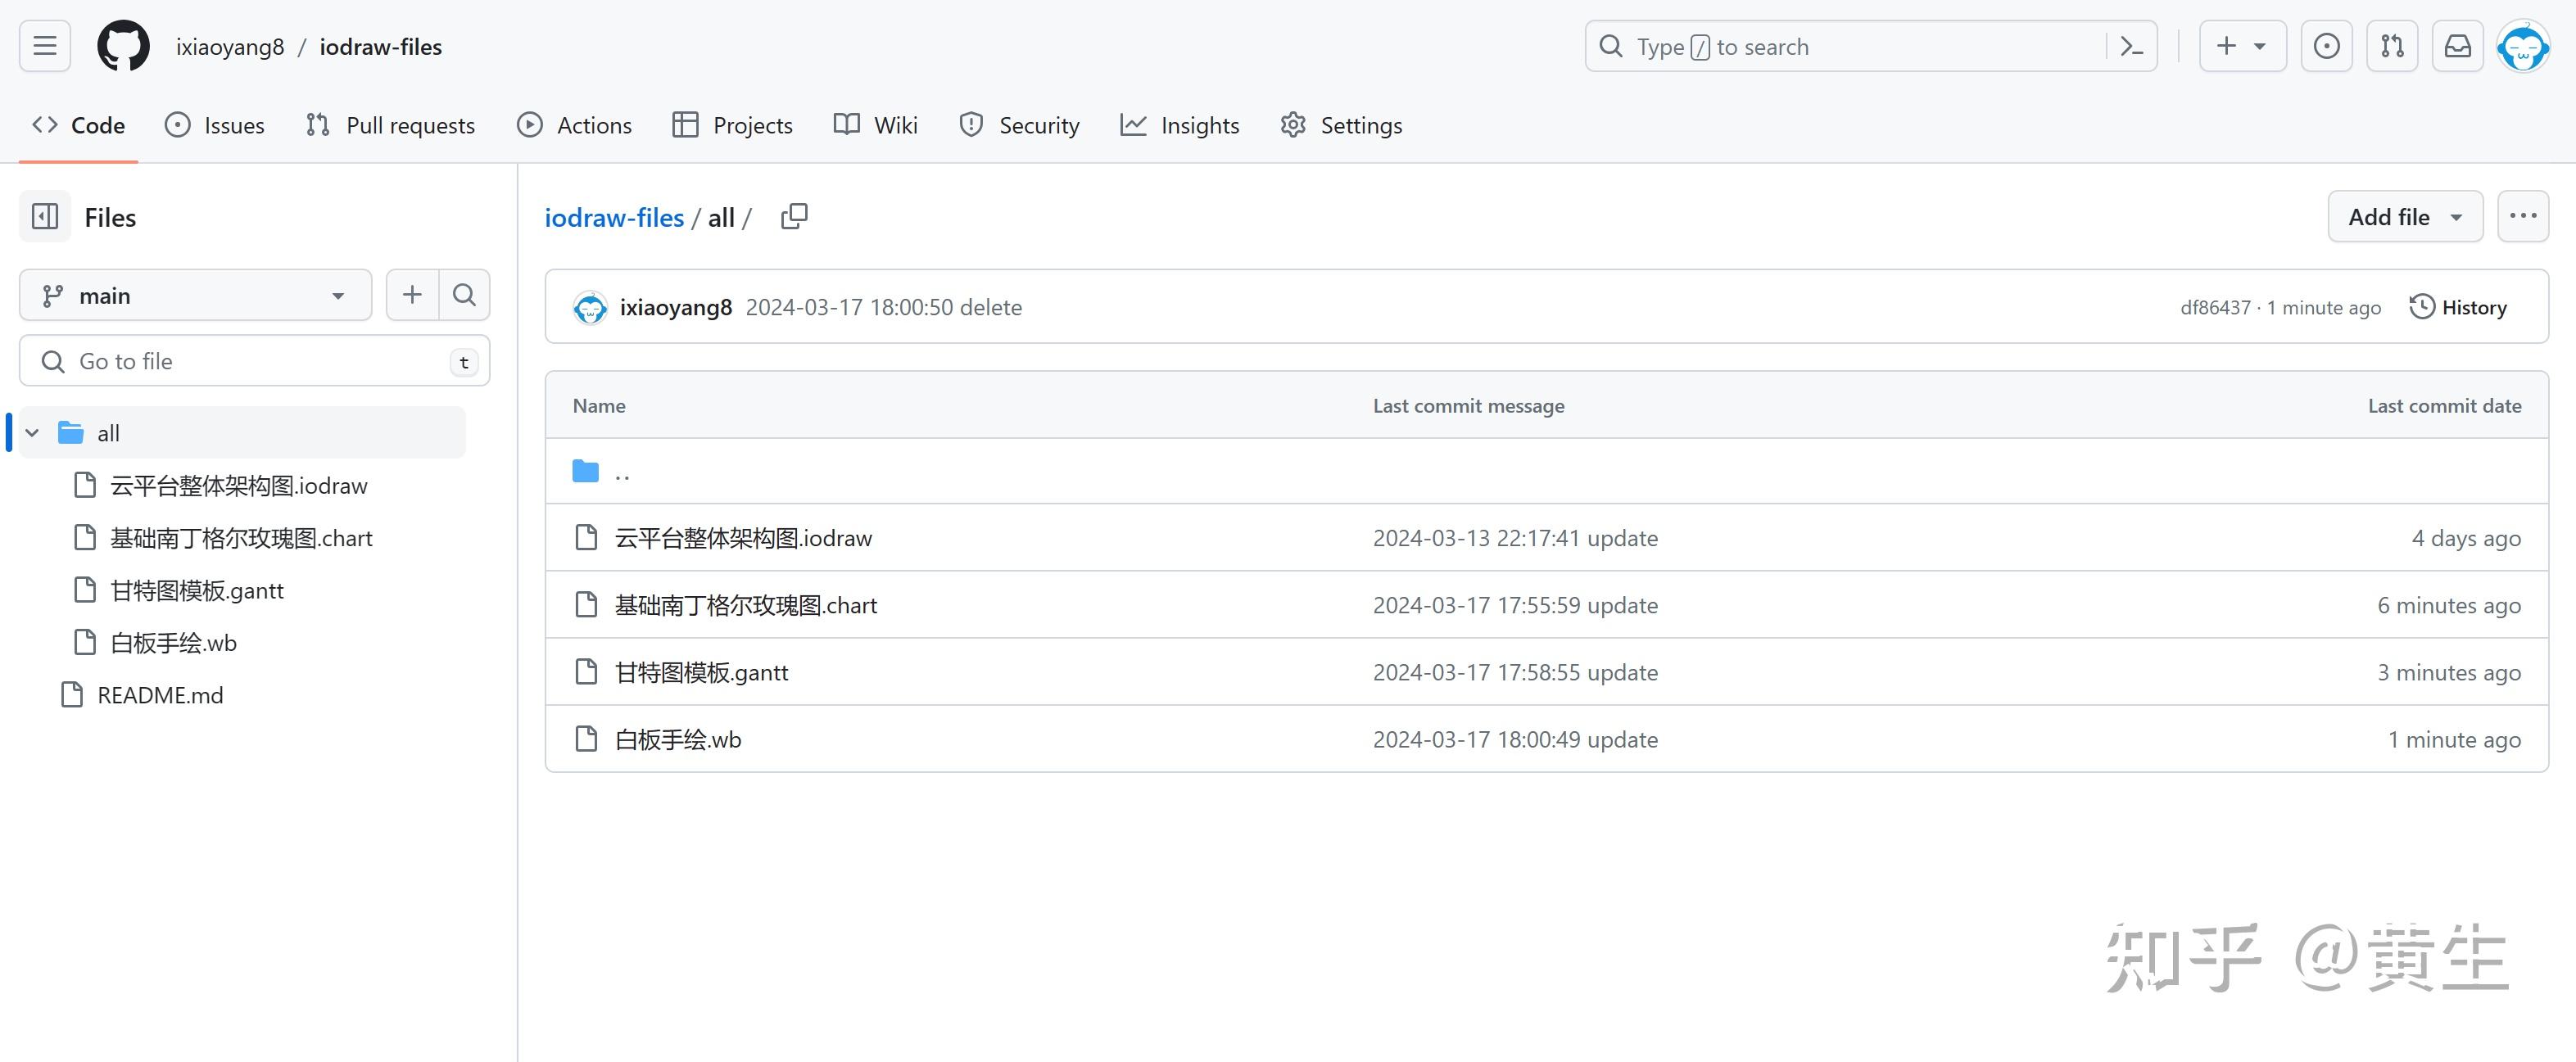Viewport: 2576px width, 1062px height.
Task: Open the hamburger navigation menu
Action: point(44,45)
